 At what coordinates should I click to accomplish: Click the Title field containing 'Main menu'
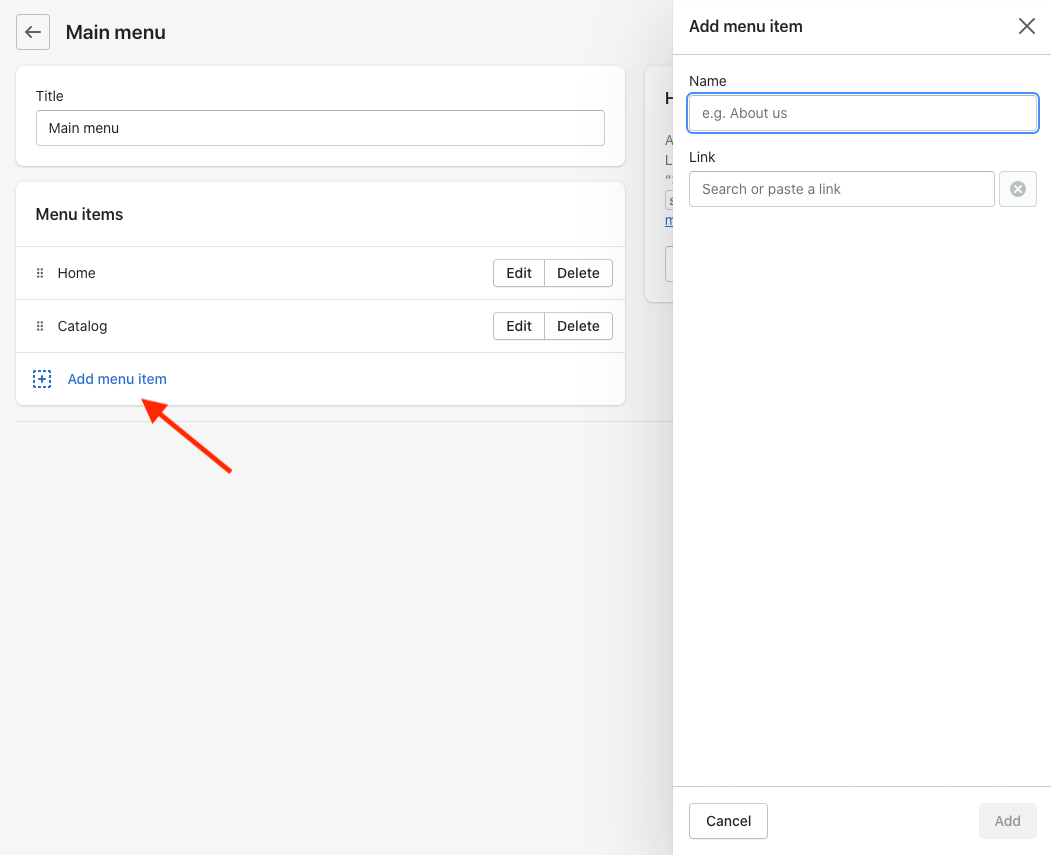(x=320, y=128)
